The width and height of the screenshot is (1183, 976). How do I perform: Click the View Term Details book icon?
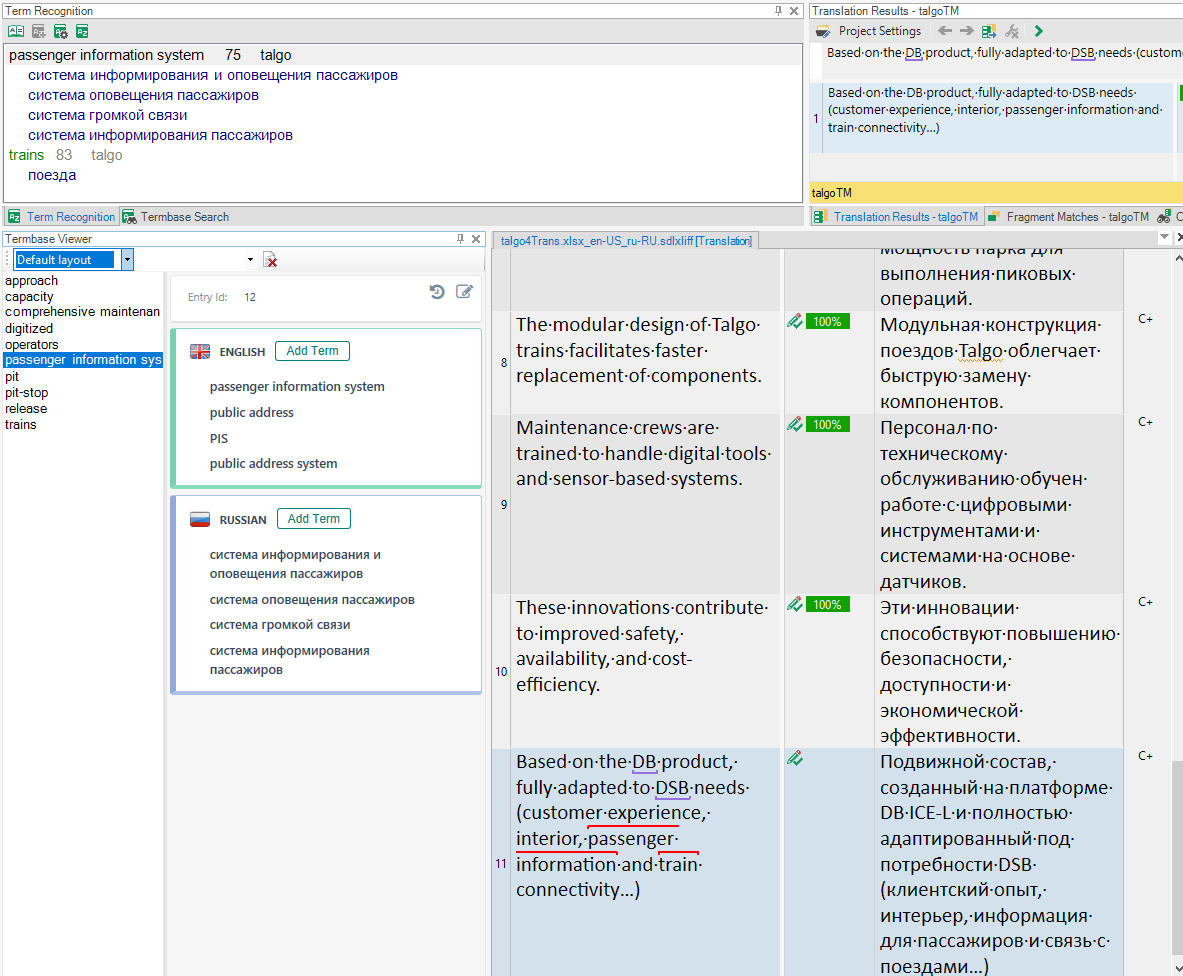16,31
